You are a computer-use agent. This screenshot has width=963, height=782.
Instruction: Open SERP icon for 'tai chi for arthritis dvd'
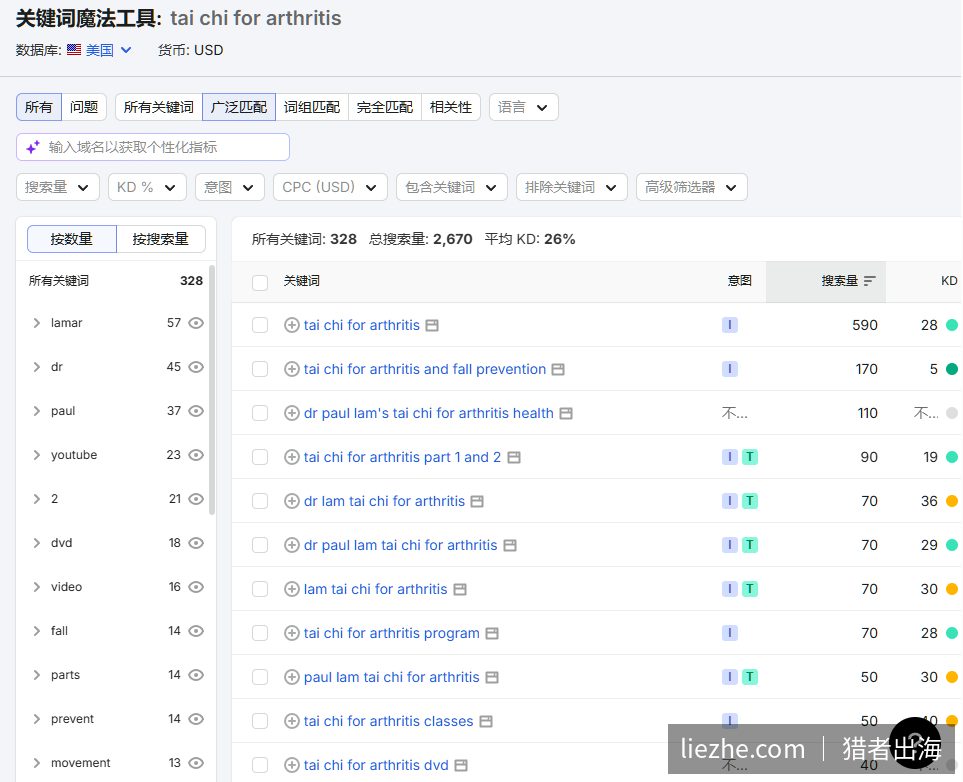pos(461,765)
